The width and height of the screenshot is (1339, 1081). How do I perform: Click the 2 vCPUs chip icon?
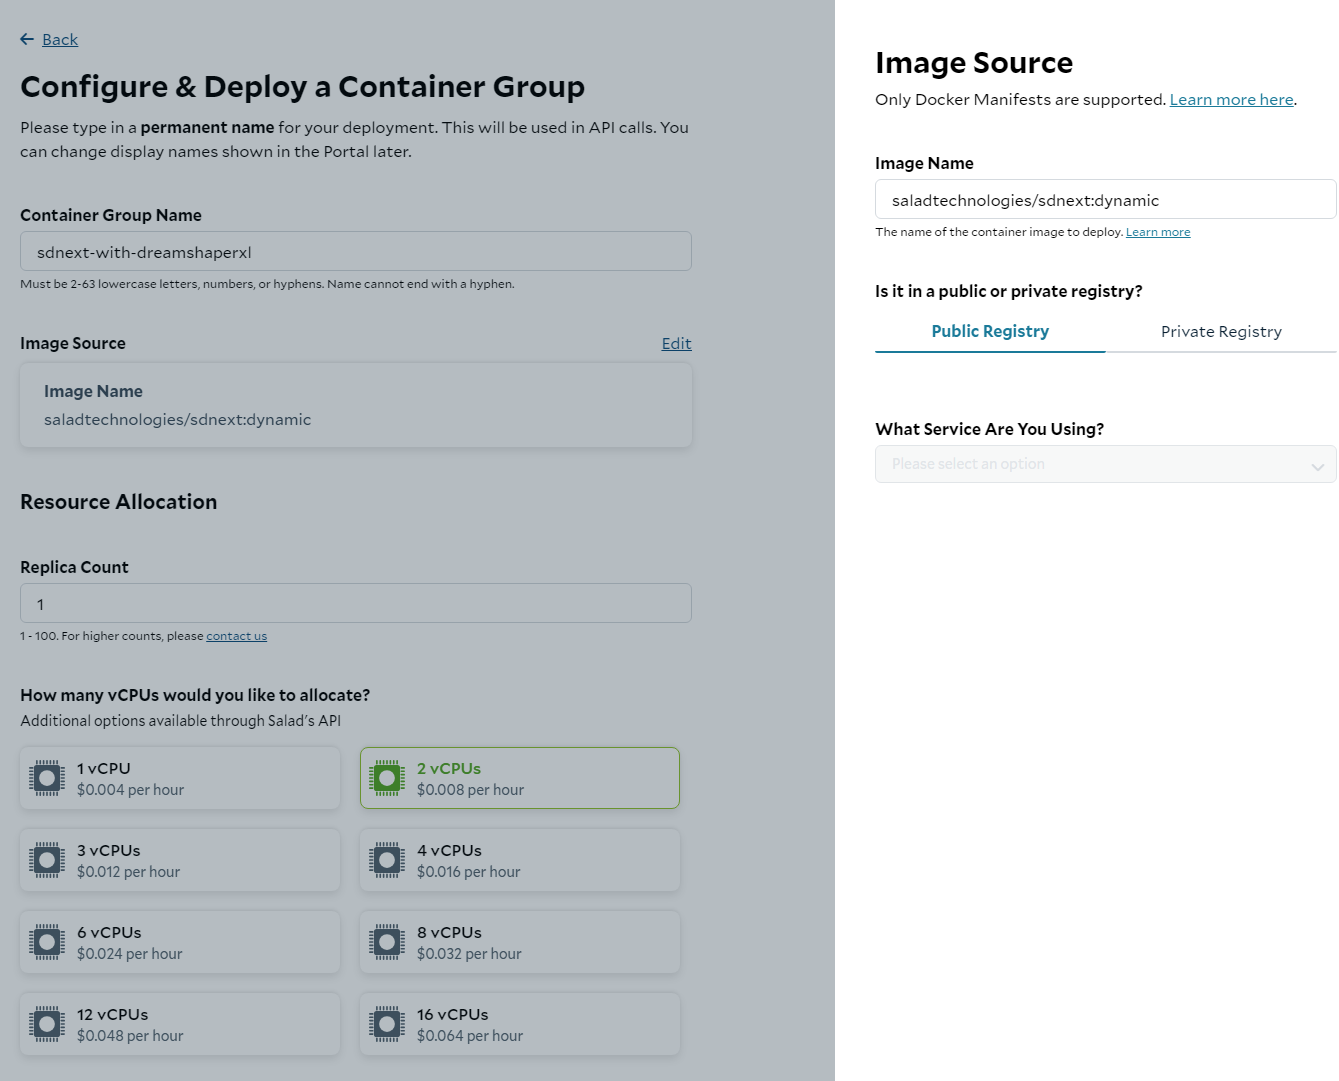387,778
